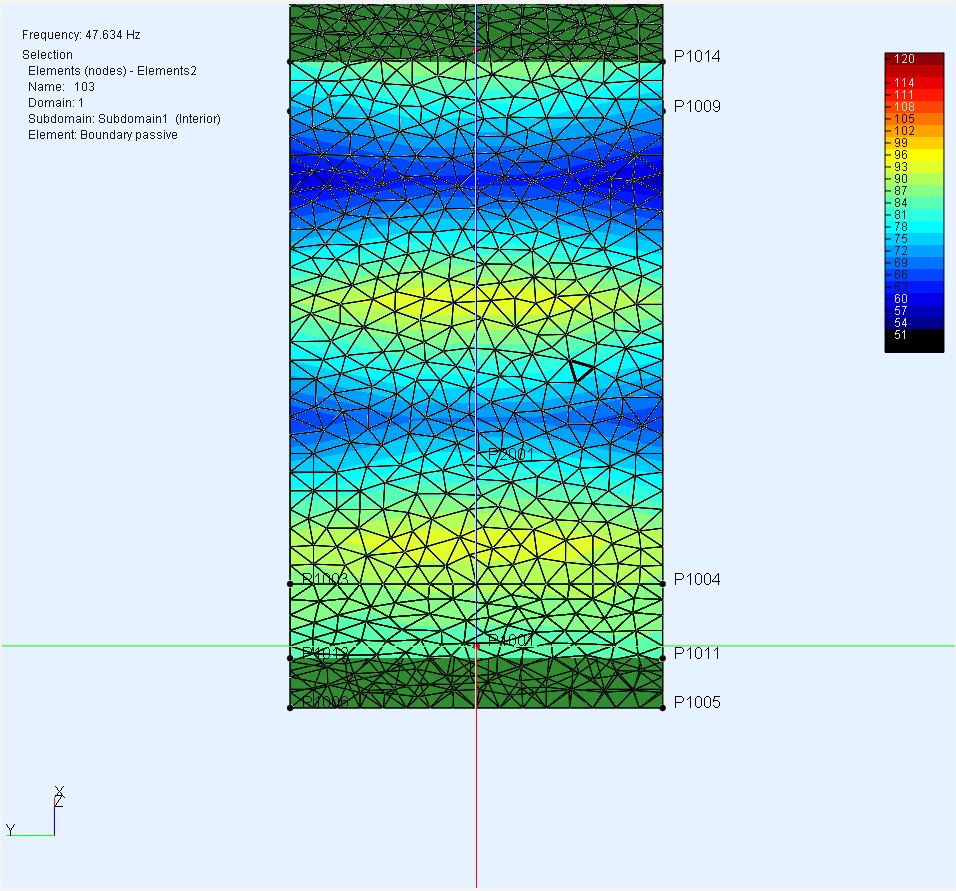Image resolution: width=956 pixels, height=891 pixels.
Task: Click point label P1005
Action: click(x=696, y=703)
